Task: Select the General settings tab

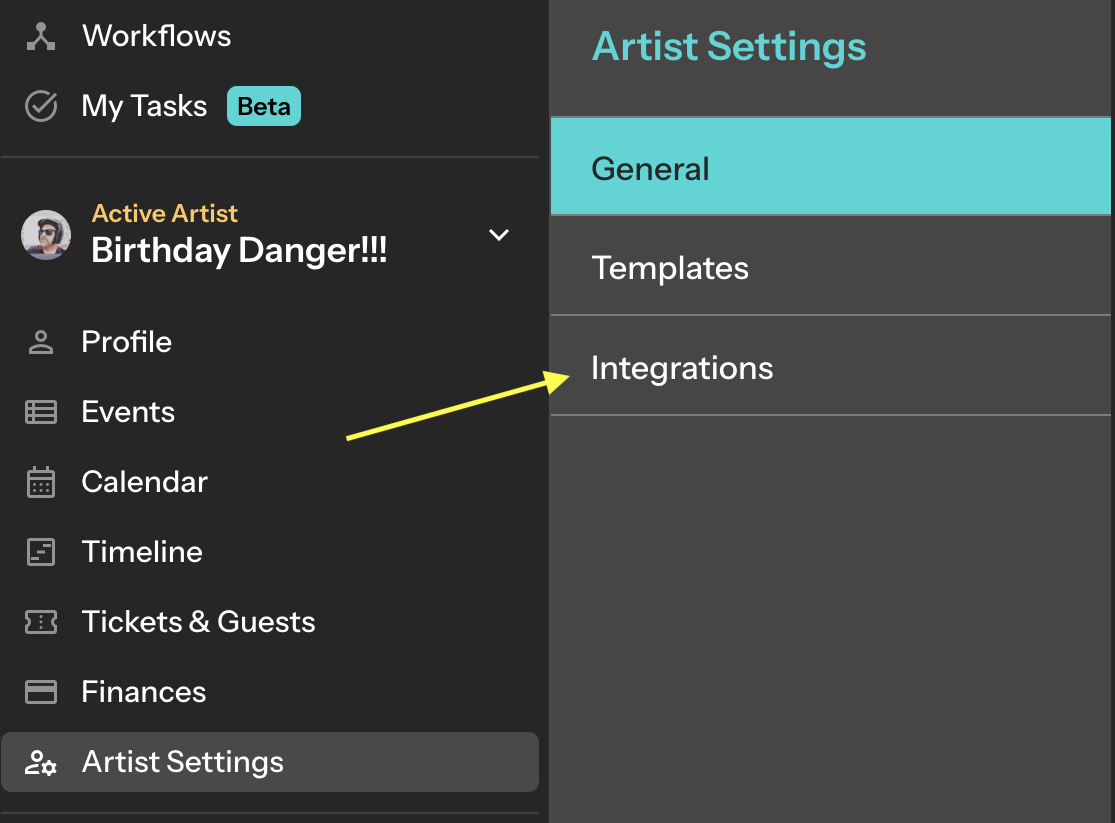Action: coord(831,167)
